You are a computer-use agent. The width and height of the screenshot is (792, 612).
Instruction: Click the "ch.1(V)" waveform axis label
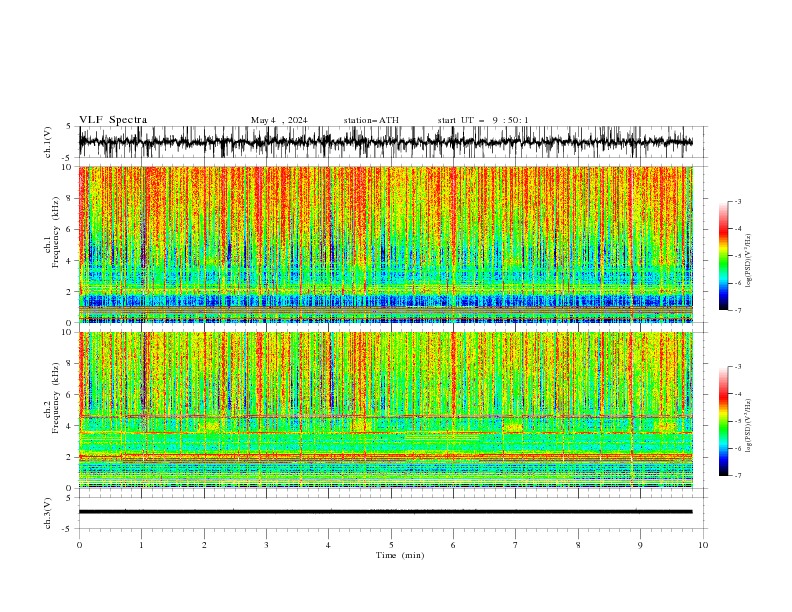pyautogui.click(x=48, y=142)
